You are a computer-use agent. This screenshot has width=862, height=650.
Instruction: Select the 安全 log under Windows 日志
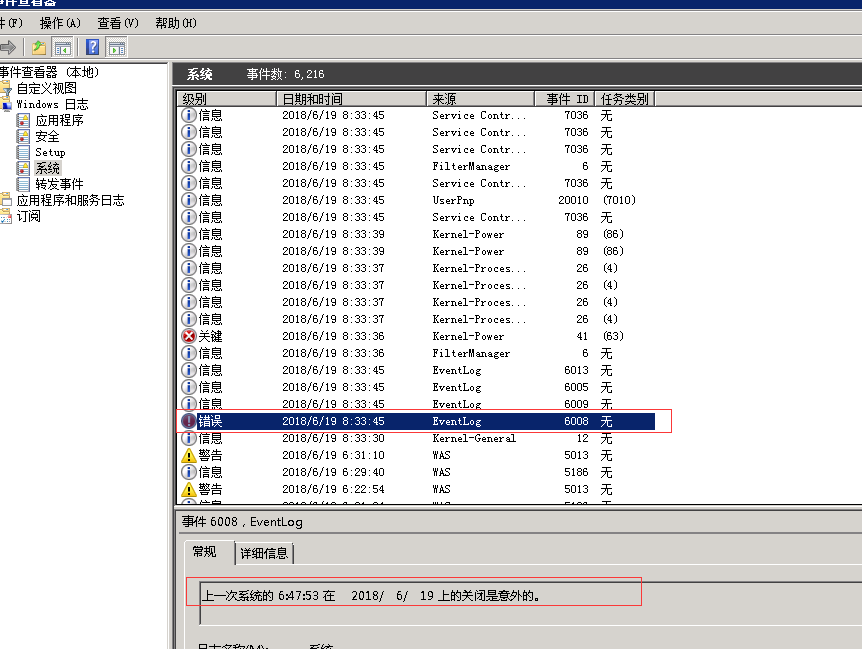47,136
